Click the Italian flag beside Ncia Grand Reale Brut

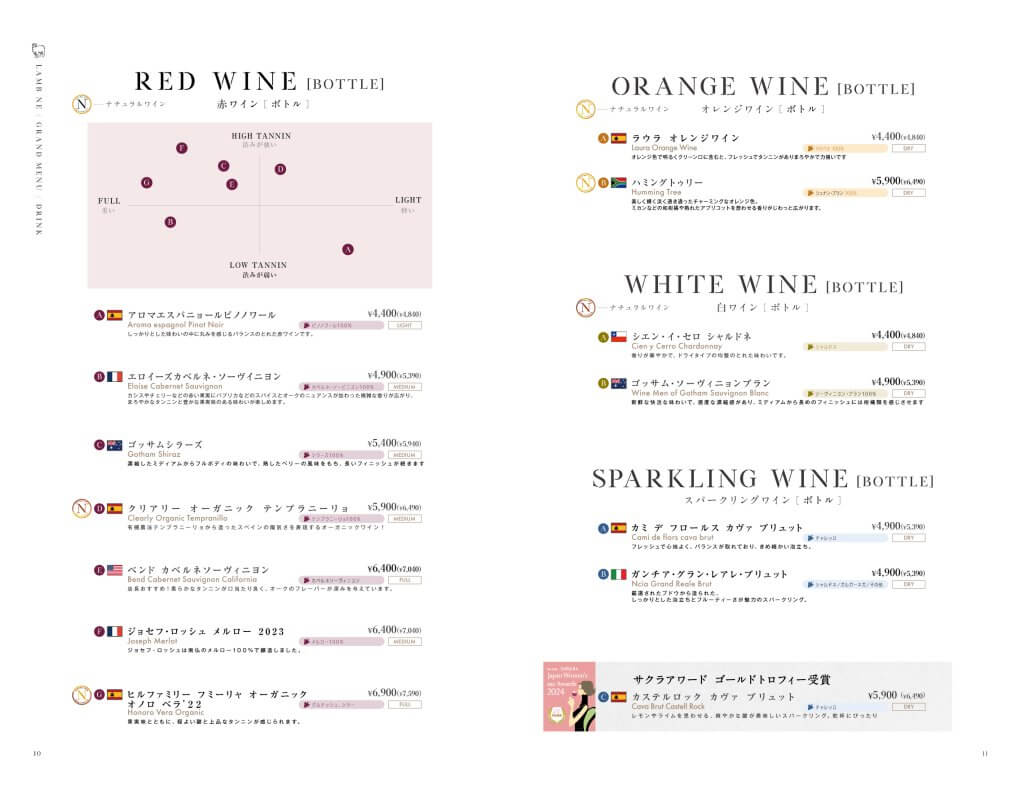pyautogui.click(x=618, y=575)
